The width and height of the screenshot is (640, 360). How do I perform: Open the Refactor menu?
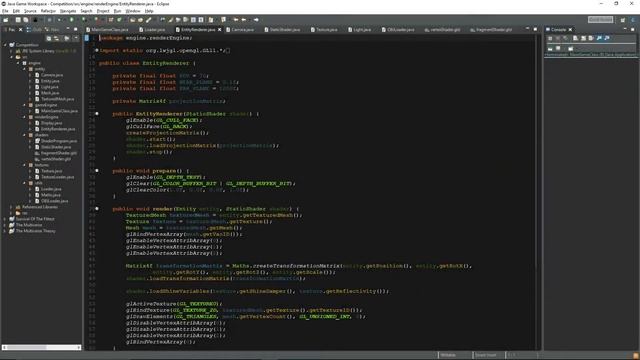coord(48,11)
